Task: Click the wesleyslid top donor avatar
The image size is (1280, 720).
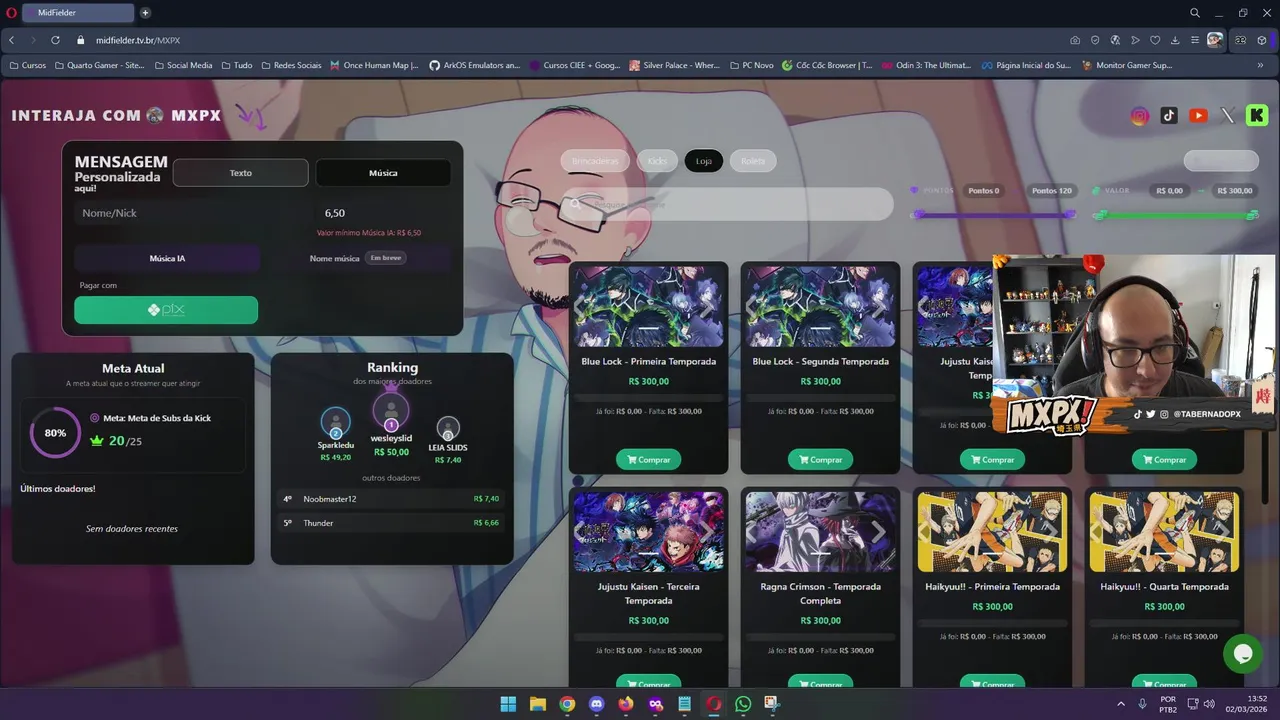Action: [x=391, y=411]
